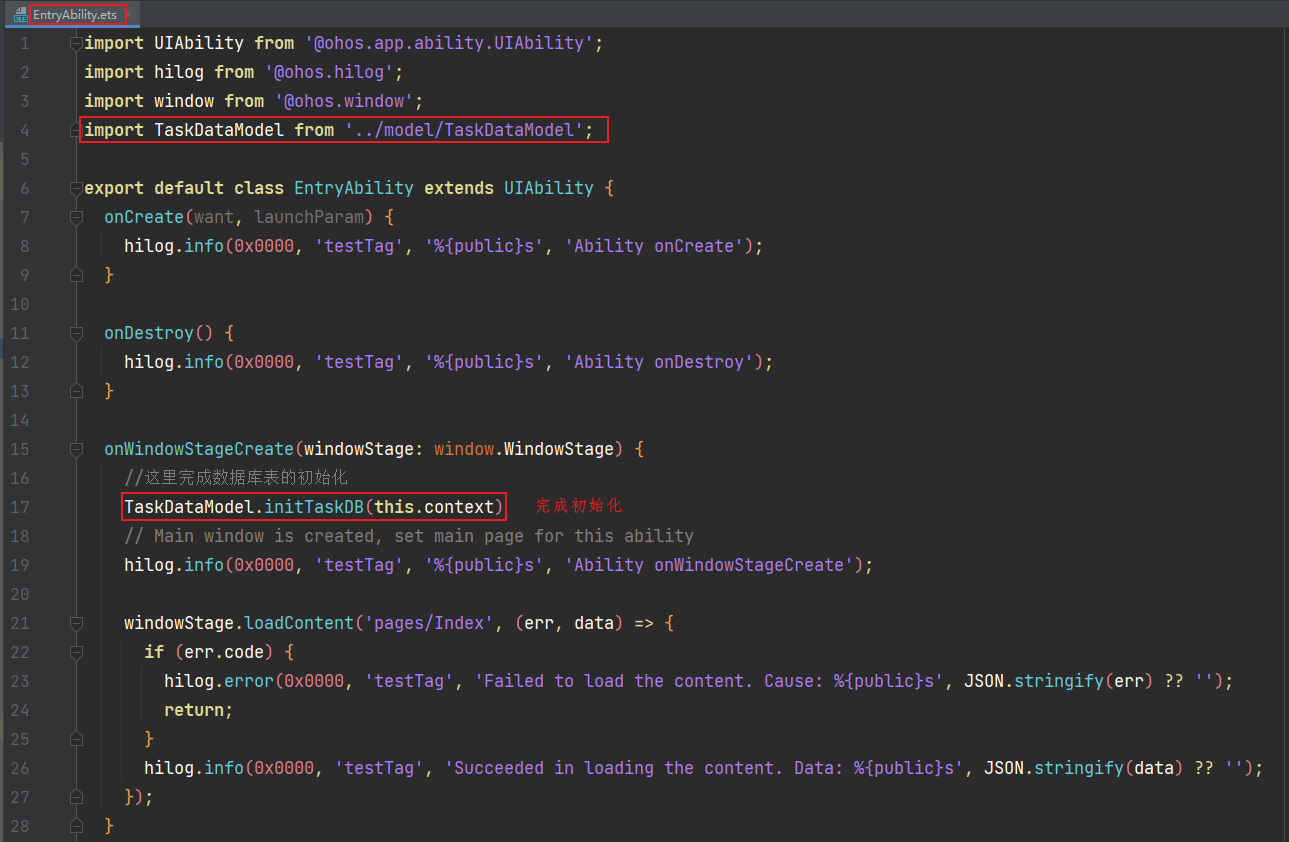Image resolution: width=1289 pixels, height=842 pixels.
Task: Close the EntryAbility.ets editor tab
Action: (127, 15)
